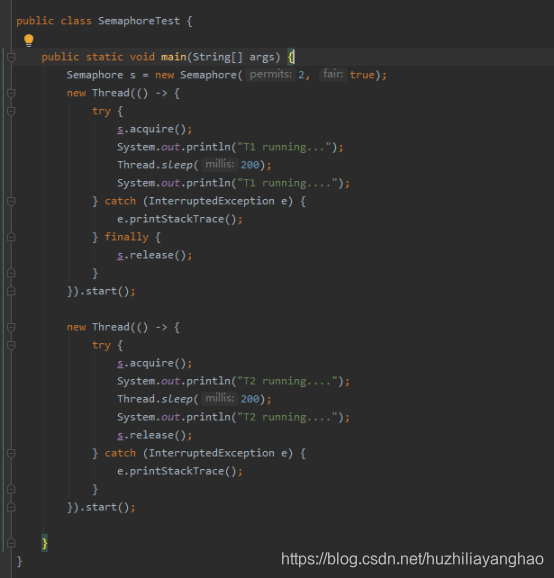This screenshot has height=578, width=554.
Task: Click 'public class' keywords on the class declaration
Action: click(x=54, y=21)
